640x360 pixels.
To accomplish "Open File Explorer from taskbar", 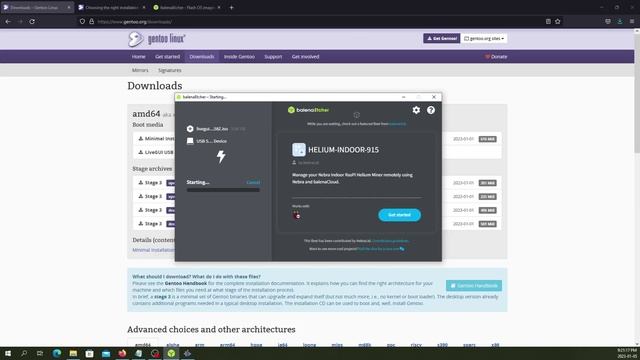I will coord(73,353).
